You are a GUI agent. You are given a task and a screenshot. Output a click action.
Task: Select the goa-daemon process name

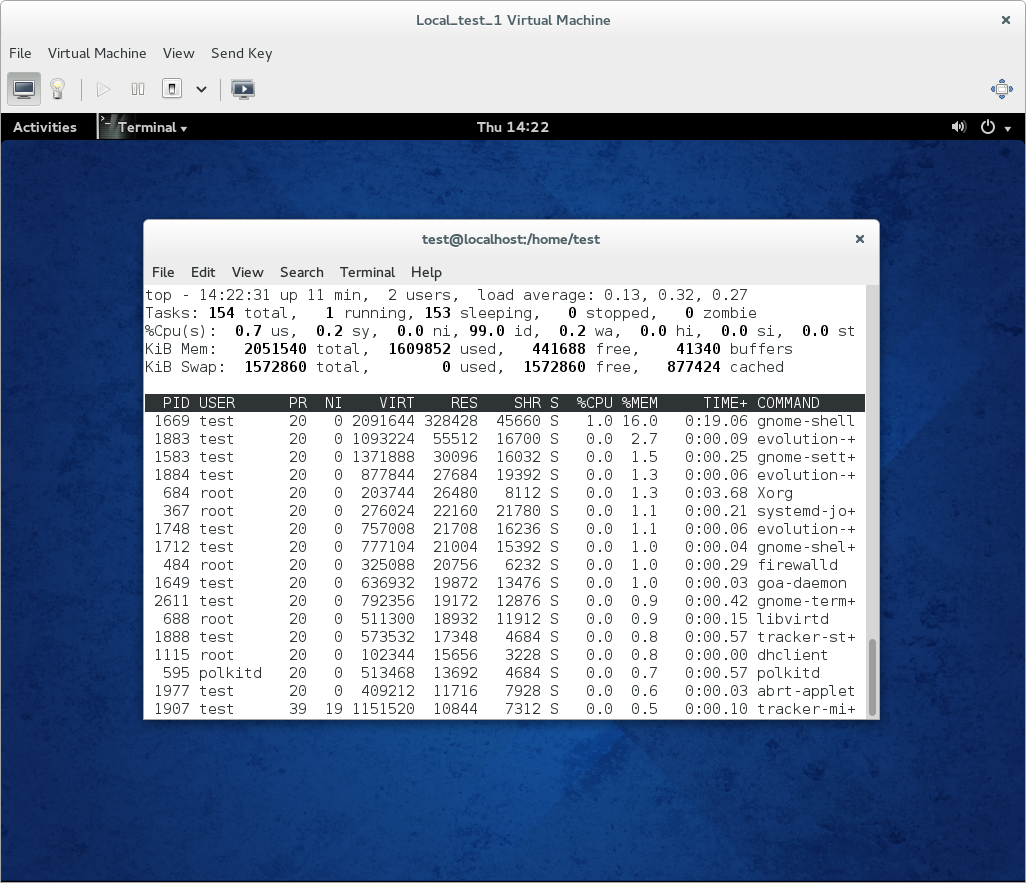tap(802, 583)
